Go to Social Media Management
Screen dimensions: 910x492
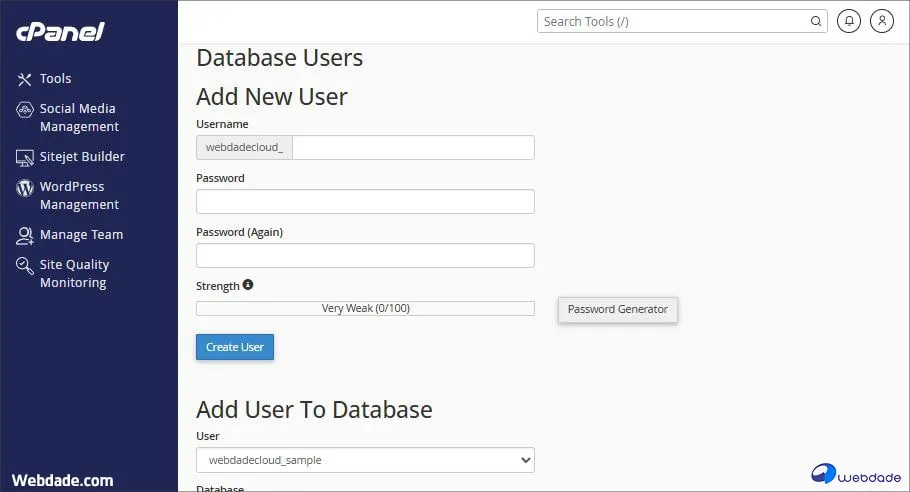coord(79,117)
